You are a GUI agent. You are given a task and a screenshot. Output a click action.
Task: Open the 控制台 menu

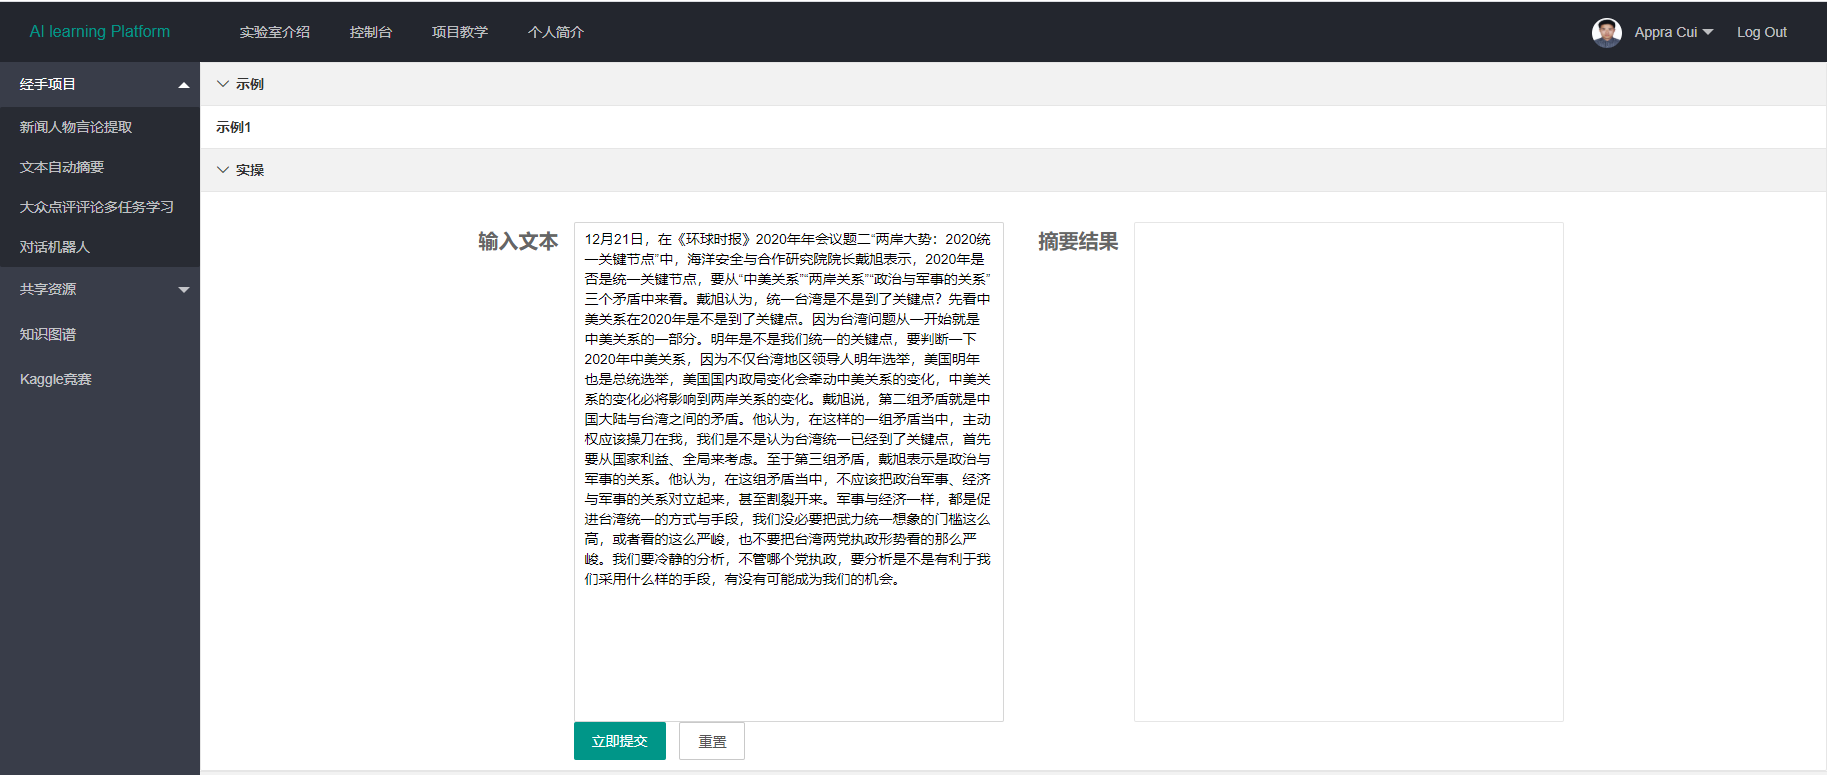tap(371, 32)
